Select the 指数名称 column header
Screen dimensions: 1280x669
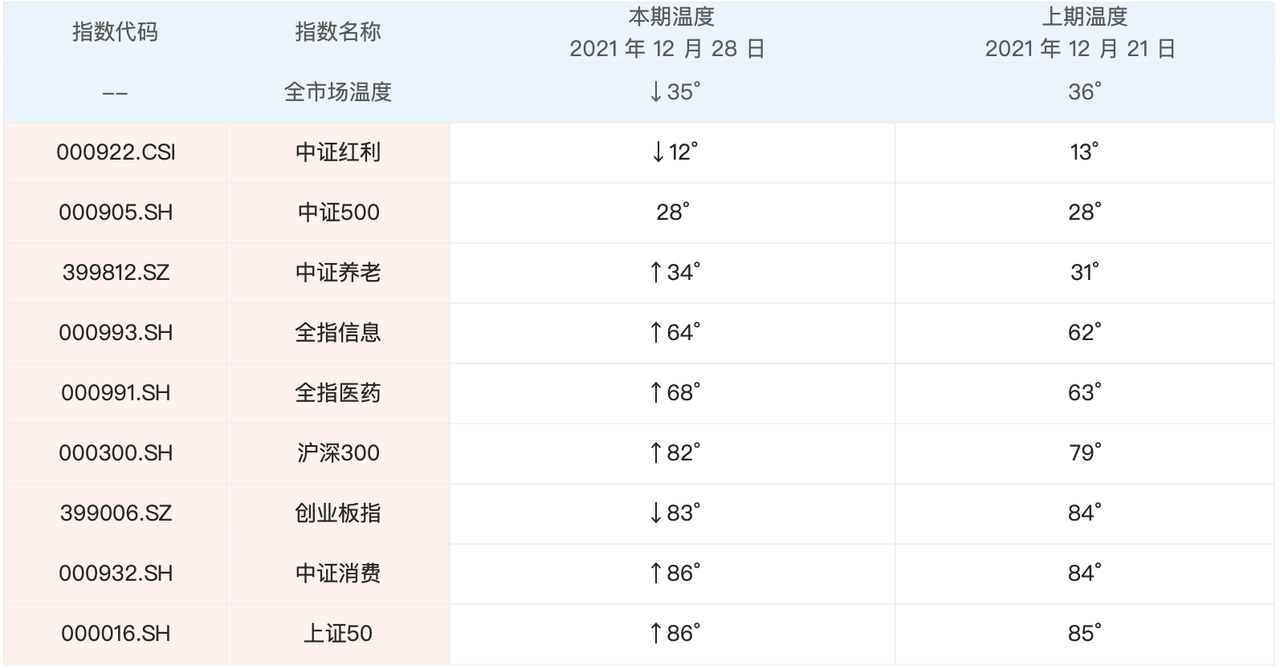[338, 32]
